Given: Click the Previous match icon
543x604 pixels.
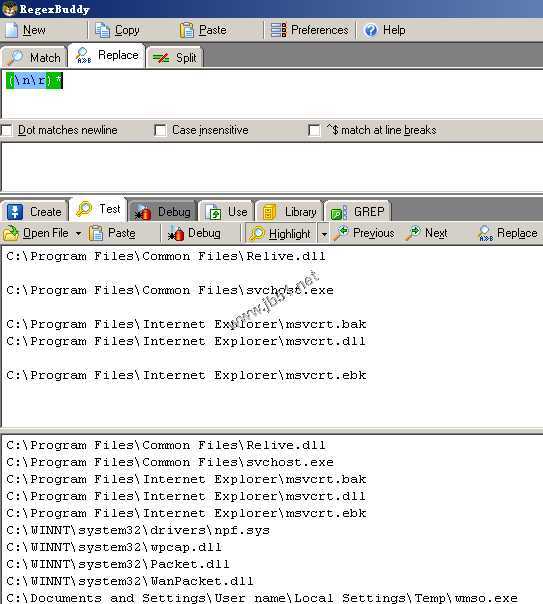Looking at the screenshot, I should [341, 233].
